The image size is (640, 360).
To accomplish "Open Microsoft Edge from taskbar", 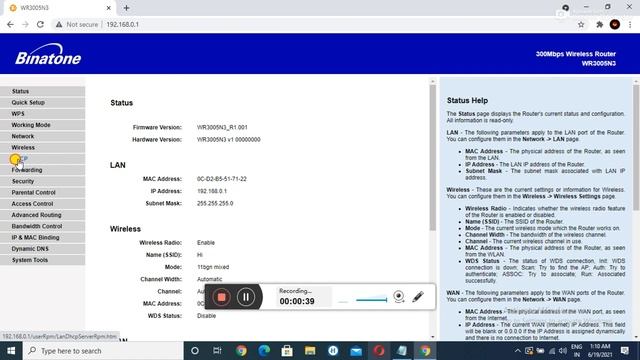I will click(x=264, y=351).
